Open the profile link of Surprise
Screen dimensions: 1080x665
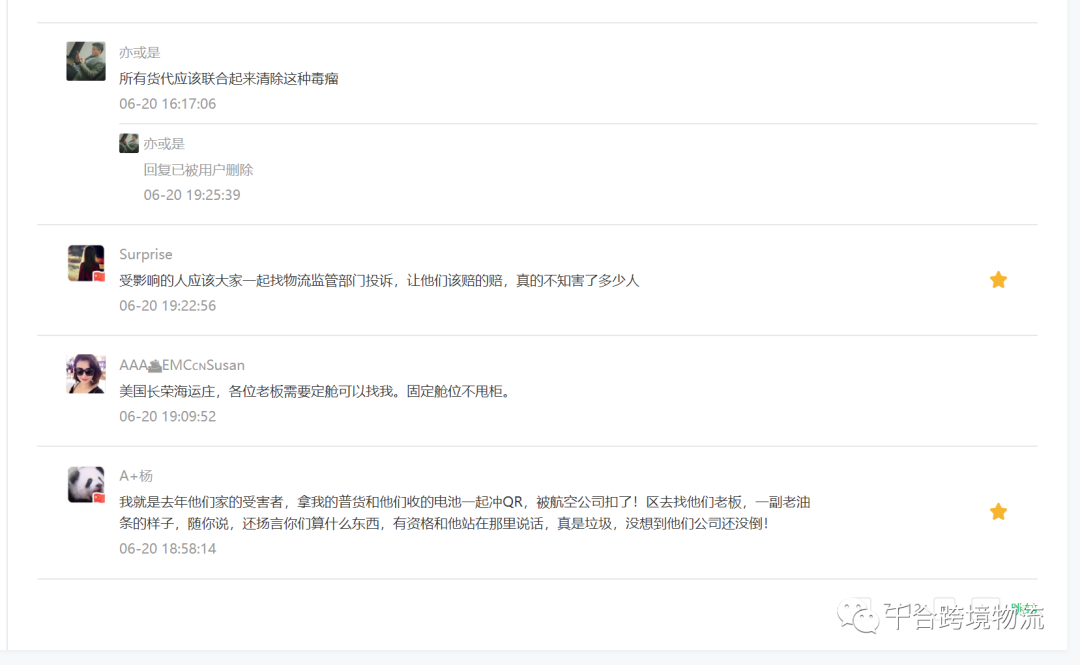click(145, 254)
